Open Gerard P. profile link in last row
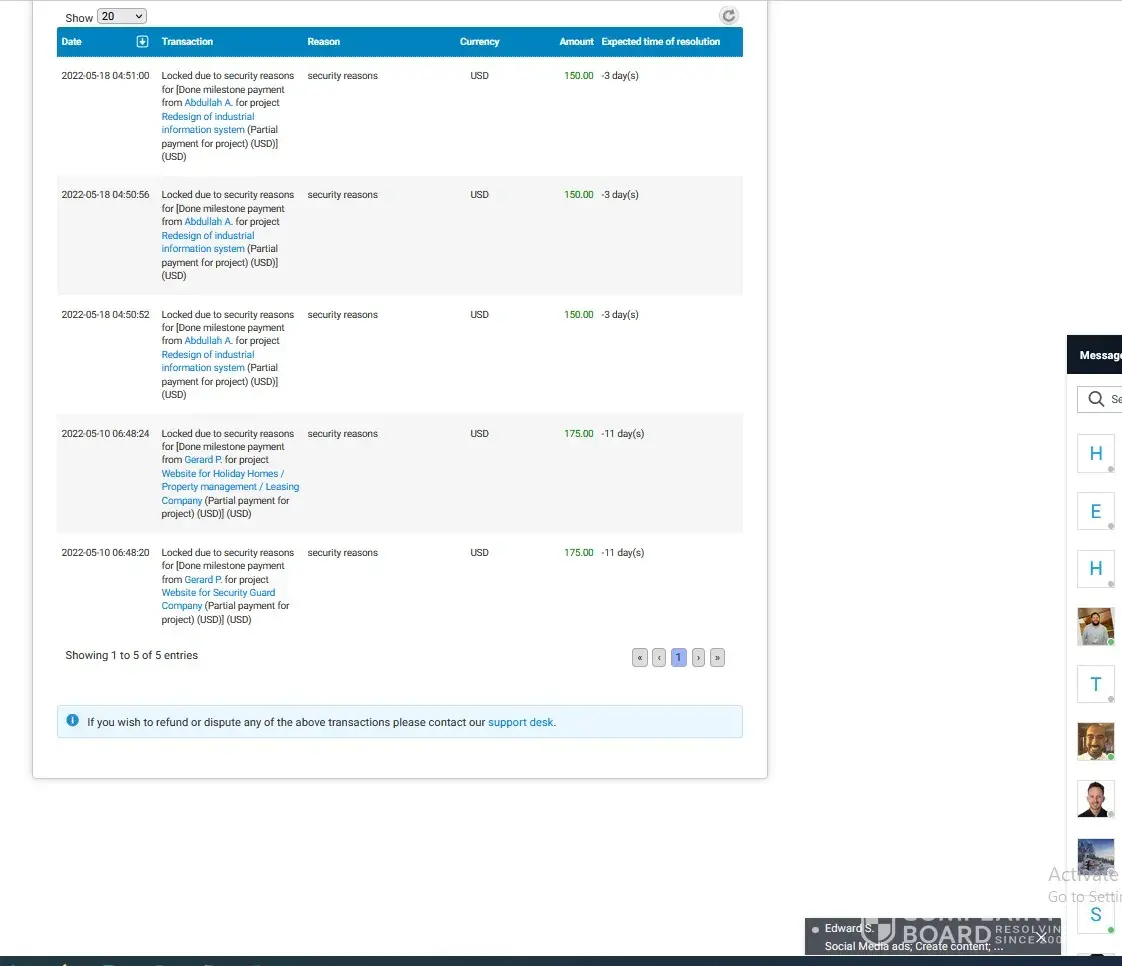 [203, 580]
